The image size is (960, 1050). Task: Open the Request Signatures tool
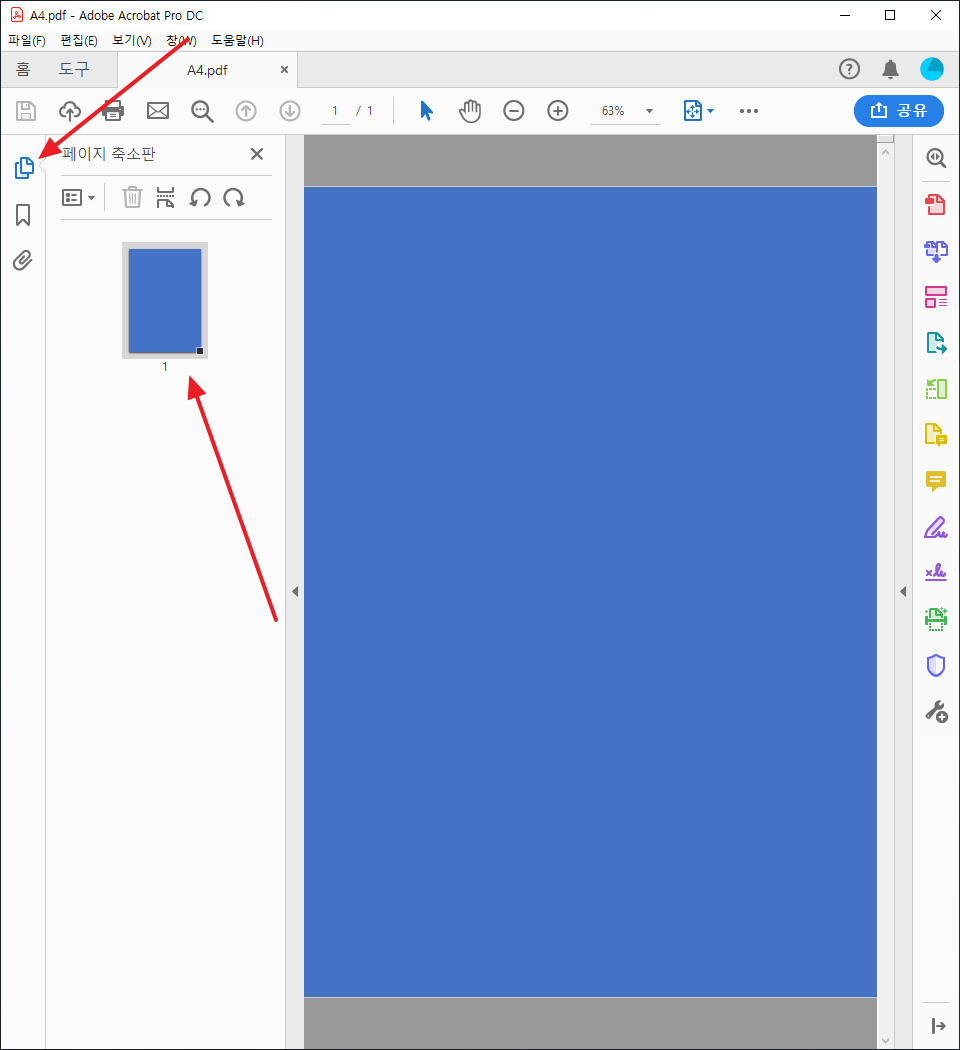coord(936,573)
